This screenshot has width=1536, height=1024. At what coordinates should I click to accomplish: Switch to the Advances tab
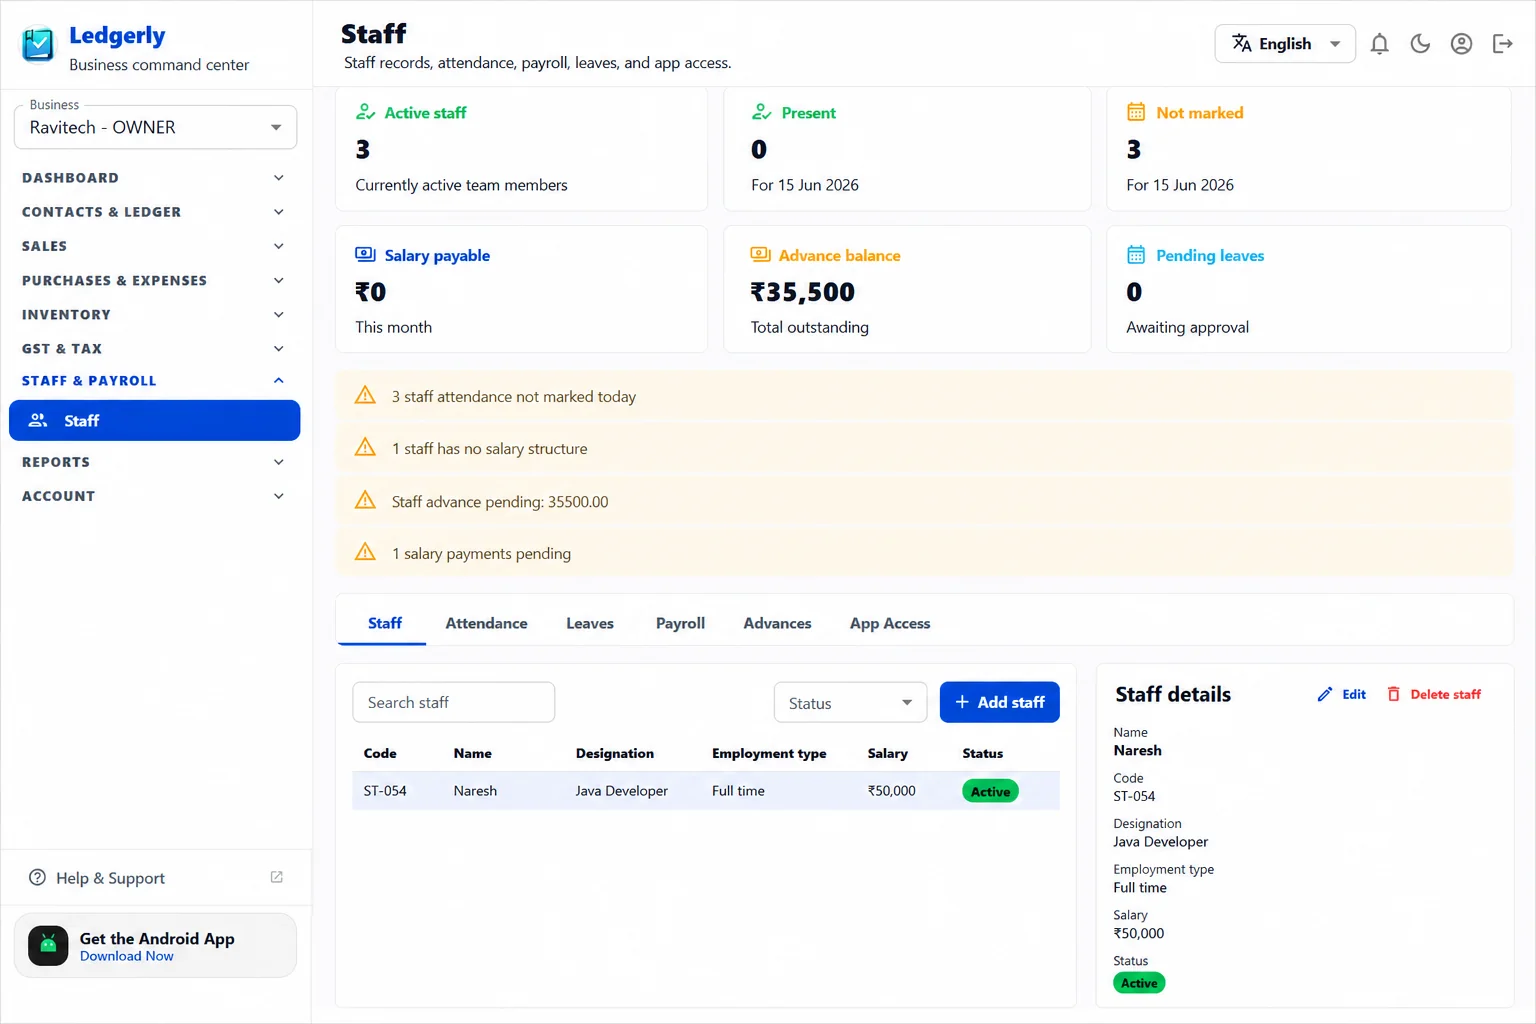coord(777,623)
